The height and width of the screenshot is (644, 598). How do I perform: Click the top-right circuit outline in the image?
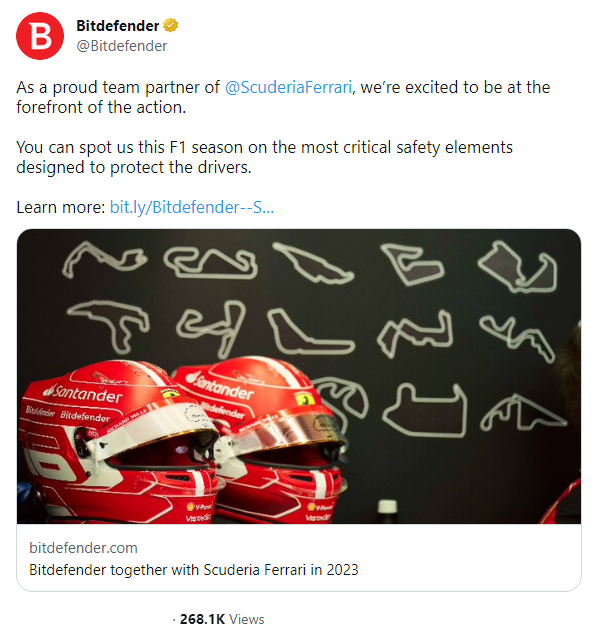(x=518, y=266)
